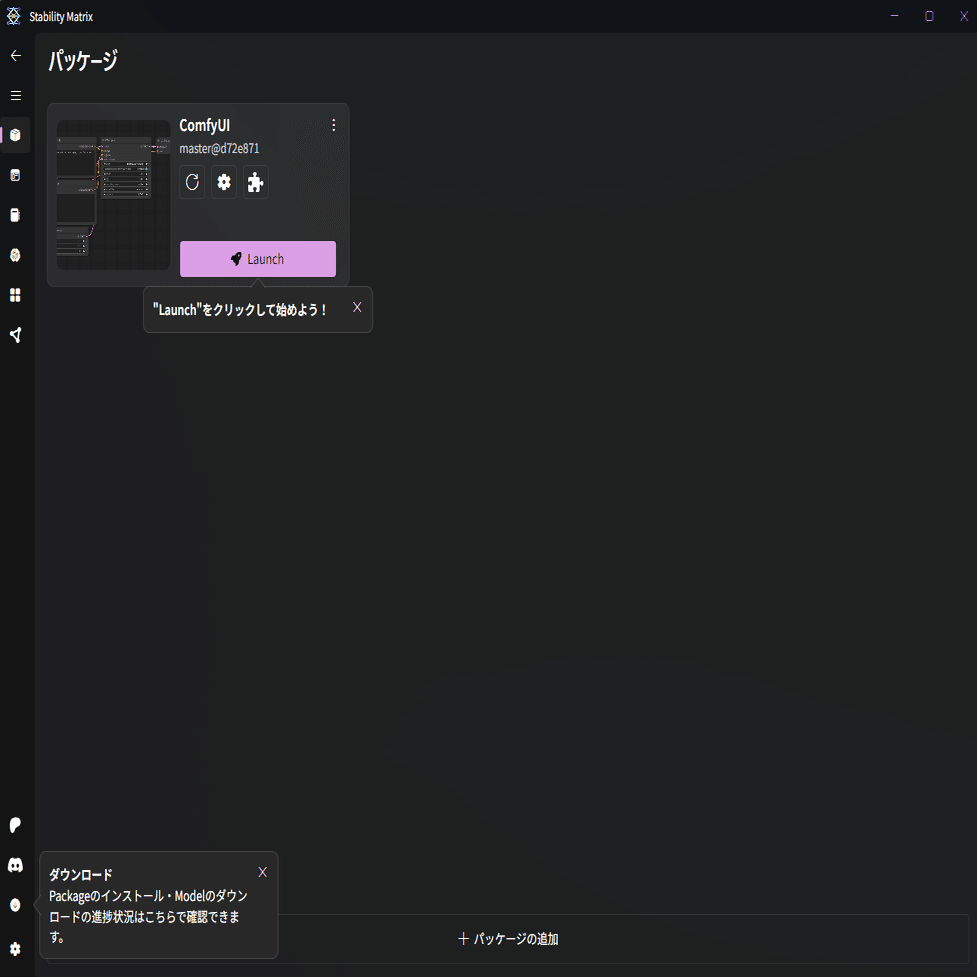Click the ComfyUI package title
The width and height of the screenshot is (977, 977).
[204, 125]
